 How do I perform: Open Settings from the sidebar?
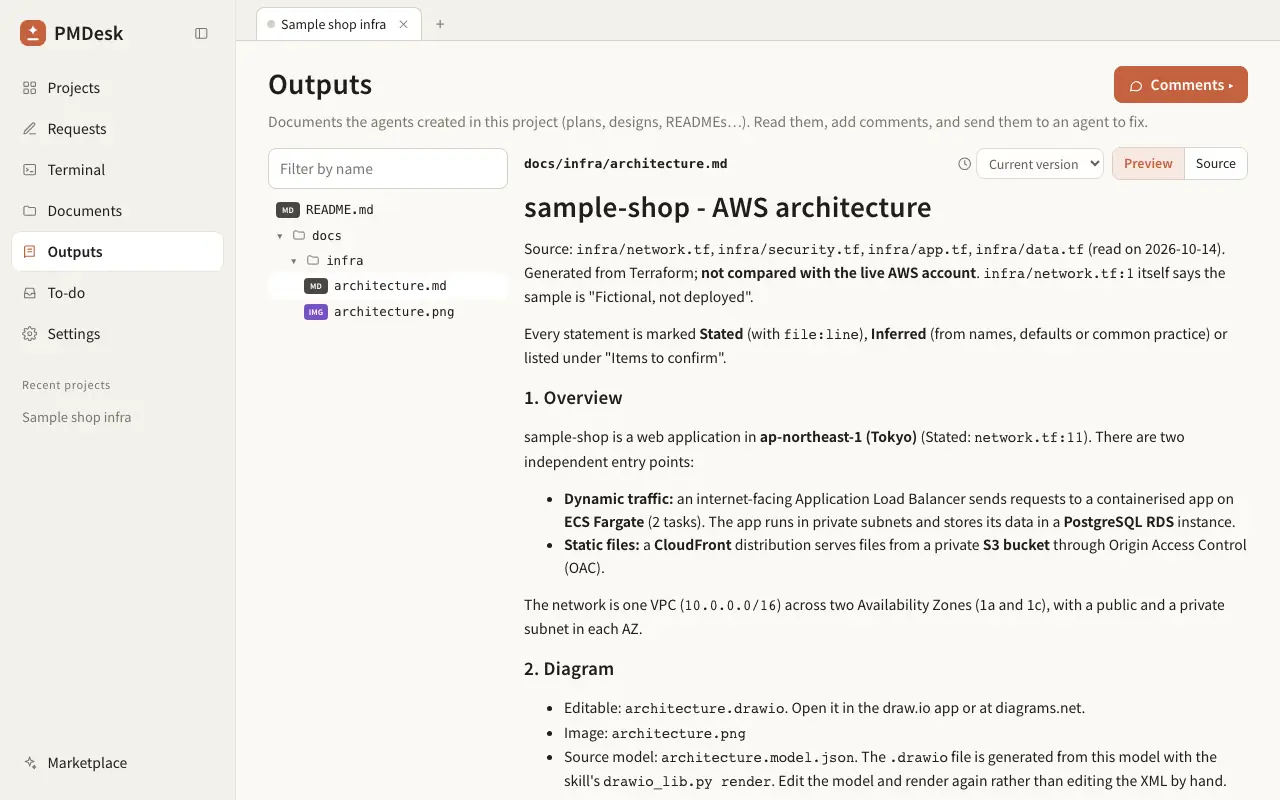(x=117, y=334)
